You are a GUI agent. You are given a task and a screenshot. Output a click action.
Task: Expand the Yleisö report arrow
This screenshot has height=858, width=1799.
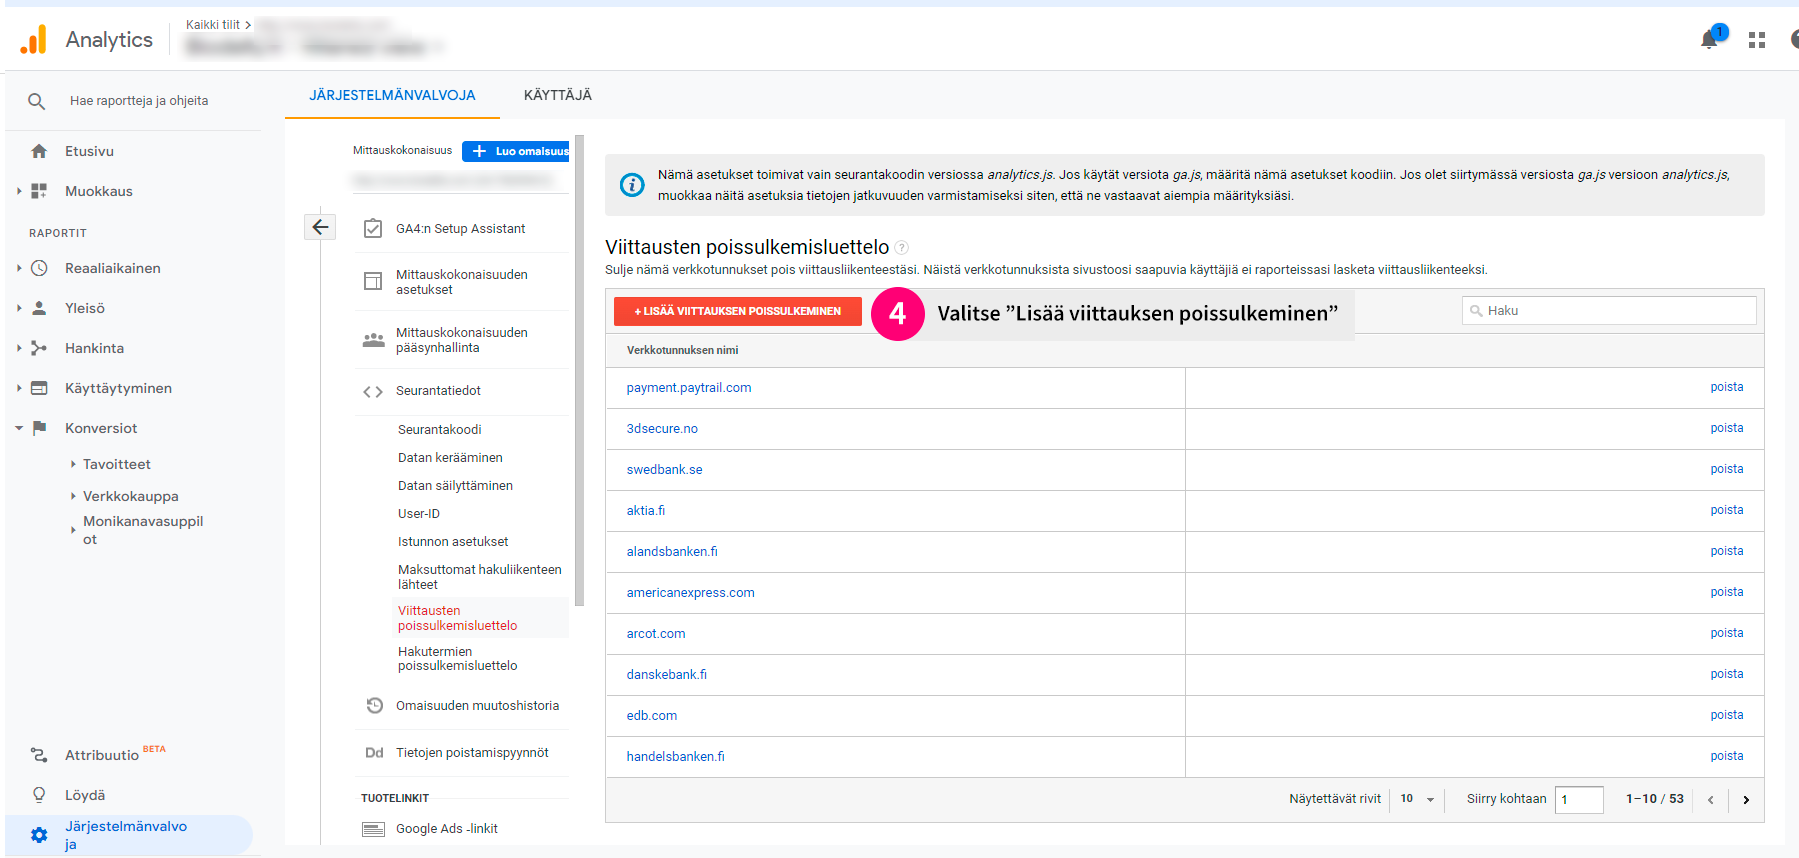click(19, 308)
